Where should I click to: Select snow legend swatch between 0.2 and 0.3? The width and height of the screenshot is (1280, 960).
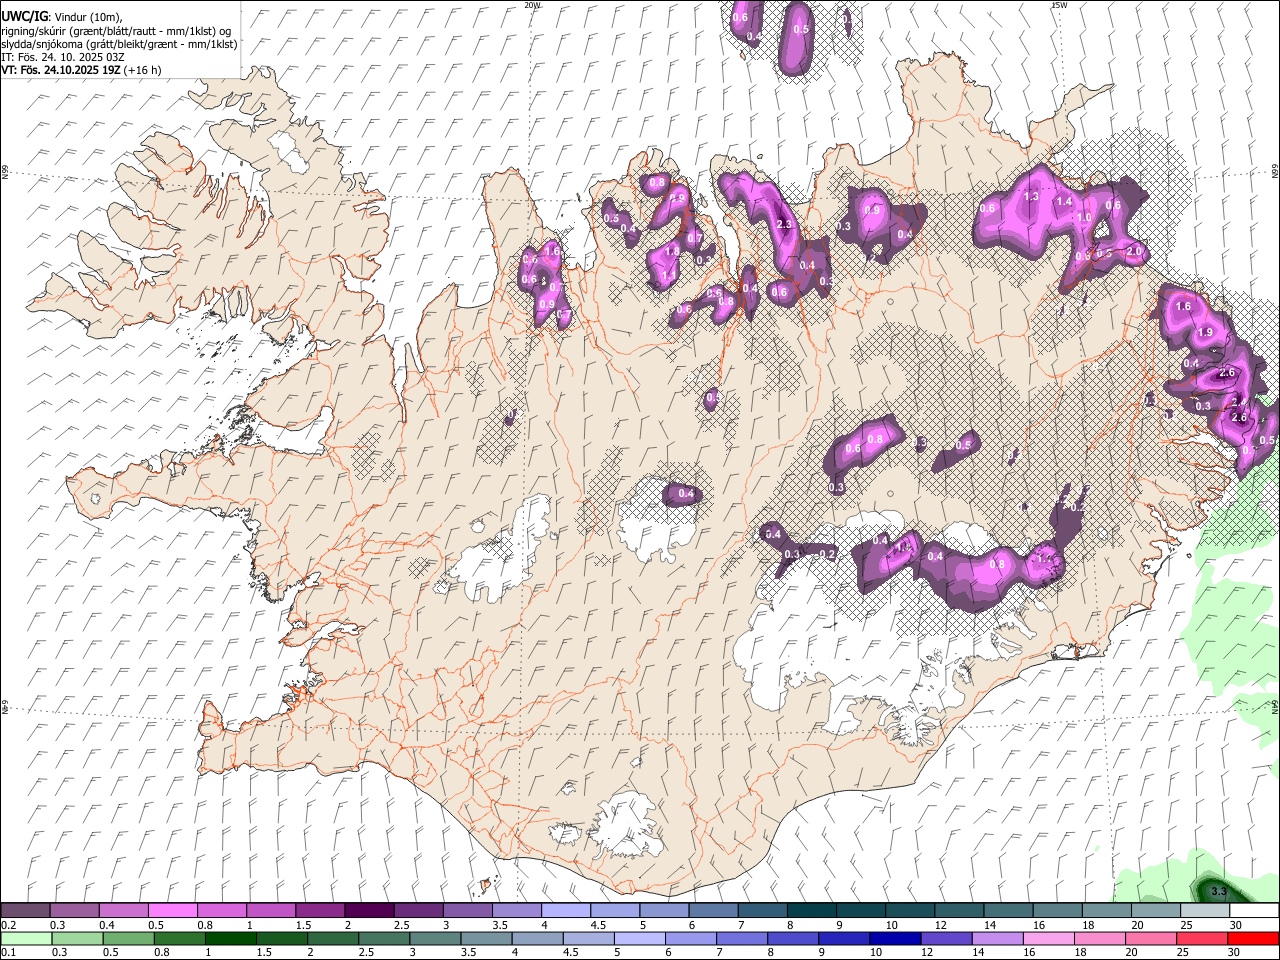click(25, 911)
